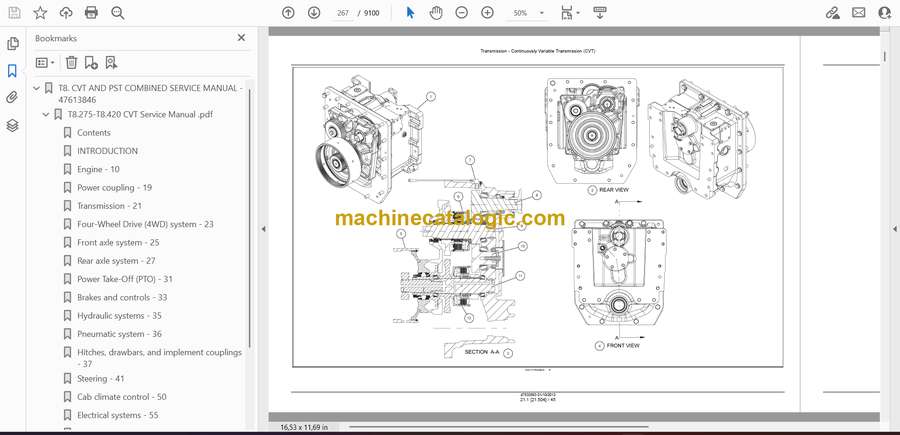Go to Rear axle system - 27
This screenshot has width=900, height=435.
(x=117, y=261)
